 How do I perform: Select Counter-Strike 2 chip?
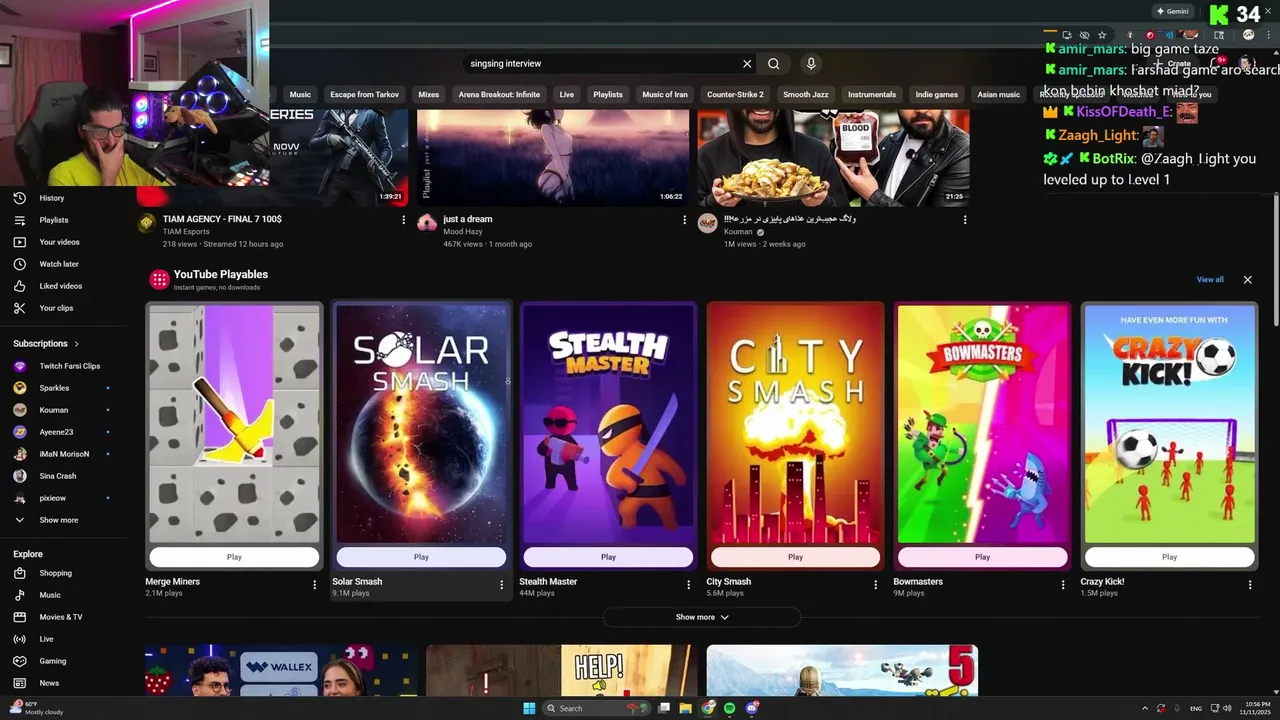[735, 95]
